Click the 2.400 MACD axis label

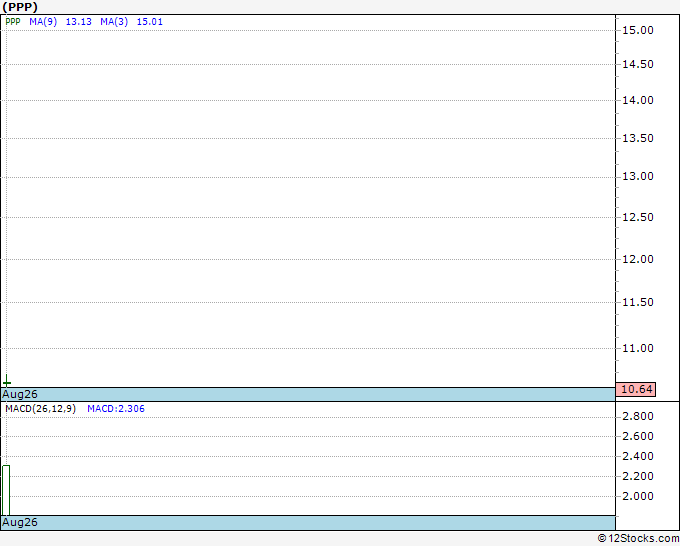(x=638, y=456)
